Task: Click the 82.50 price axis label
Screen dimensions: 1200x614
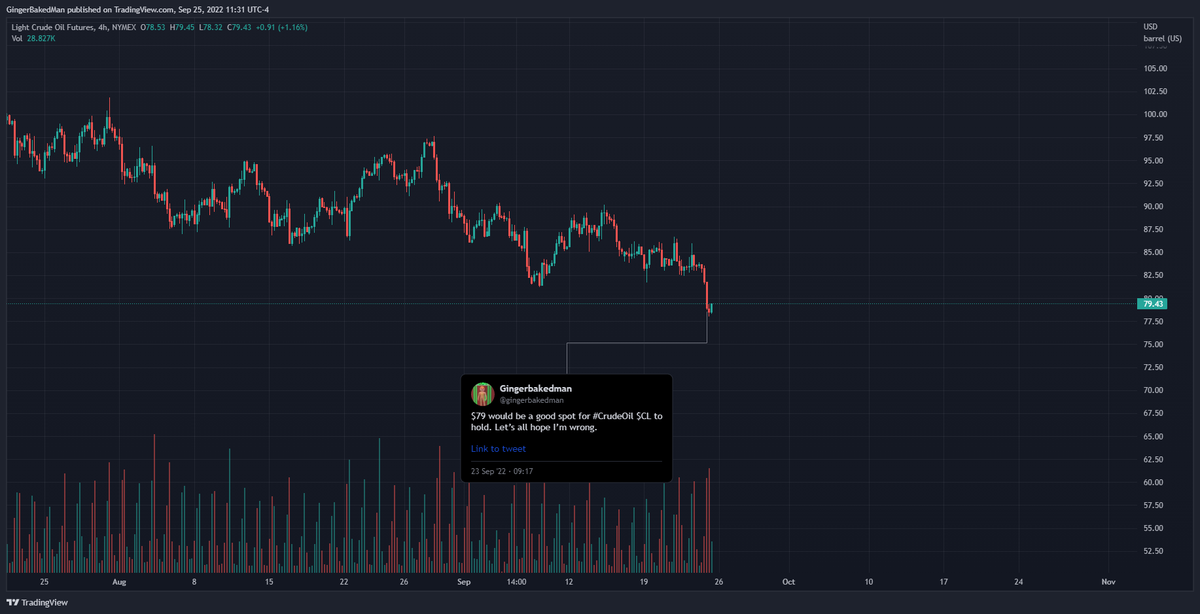Action: [x=1153, y=275]
